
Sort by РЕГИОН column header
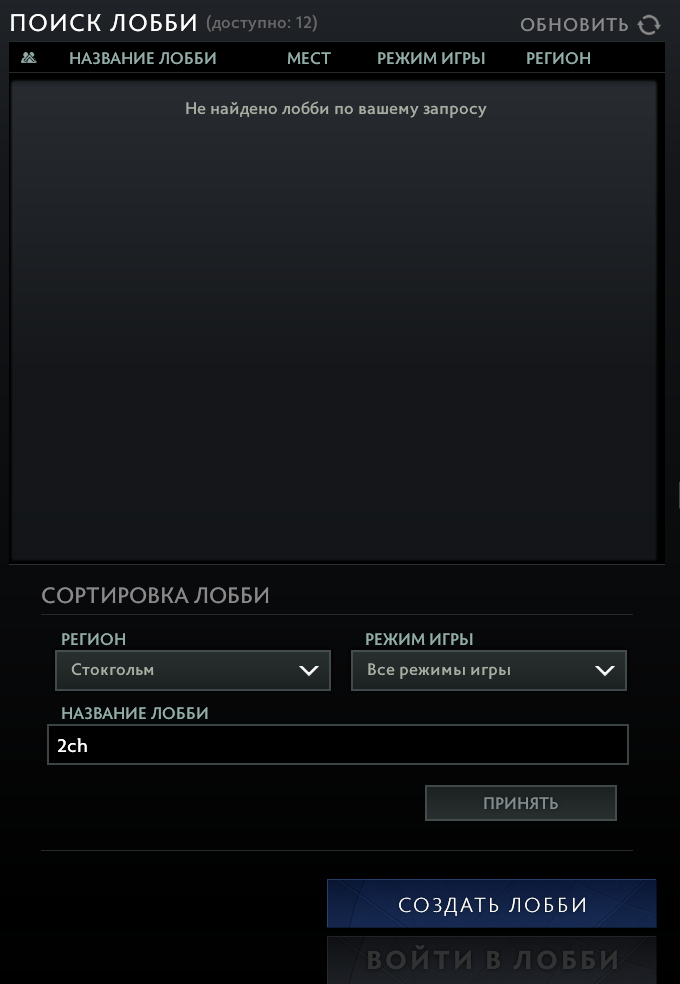point(558,58)
